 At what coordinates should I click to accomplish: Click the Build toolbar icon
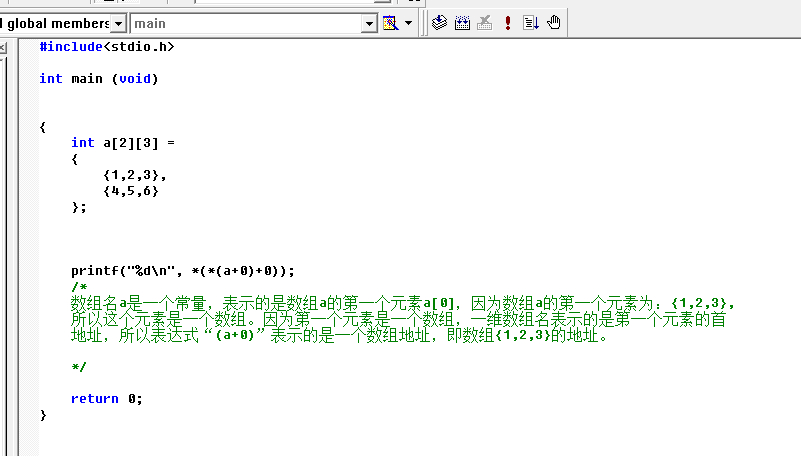[462, 23]
